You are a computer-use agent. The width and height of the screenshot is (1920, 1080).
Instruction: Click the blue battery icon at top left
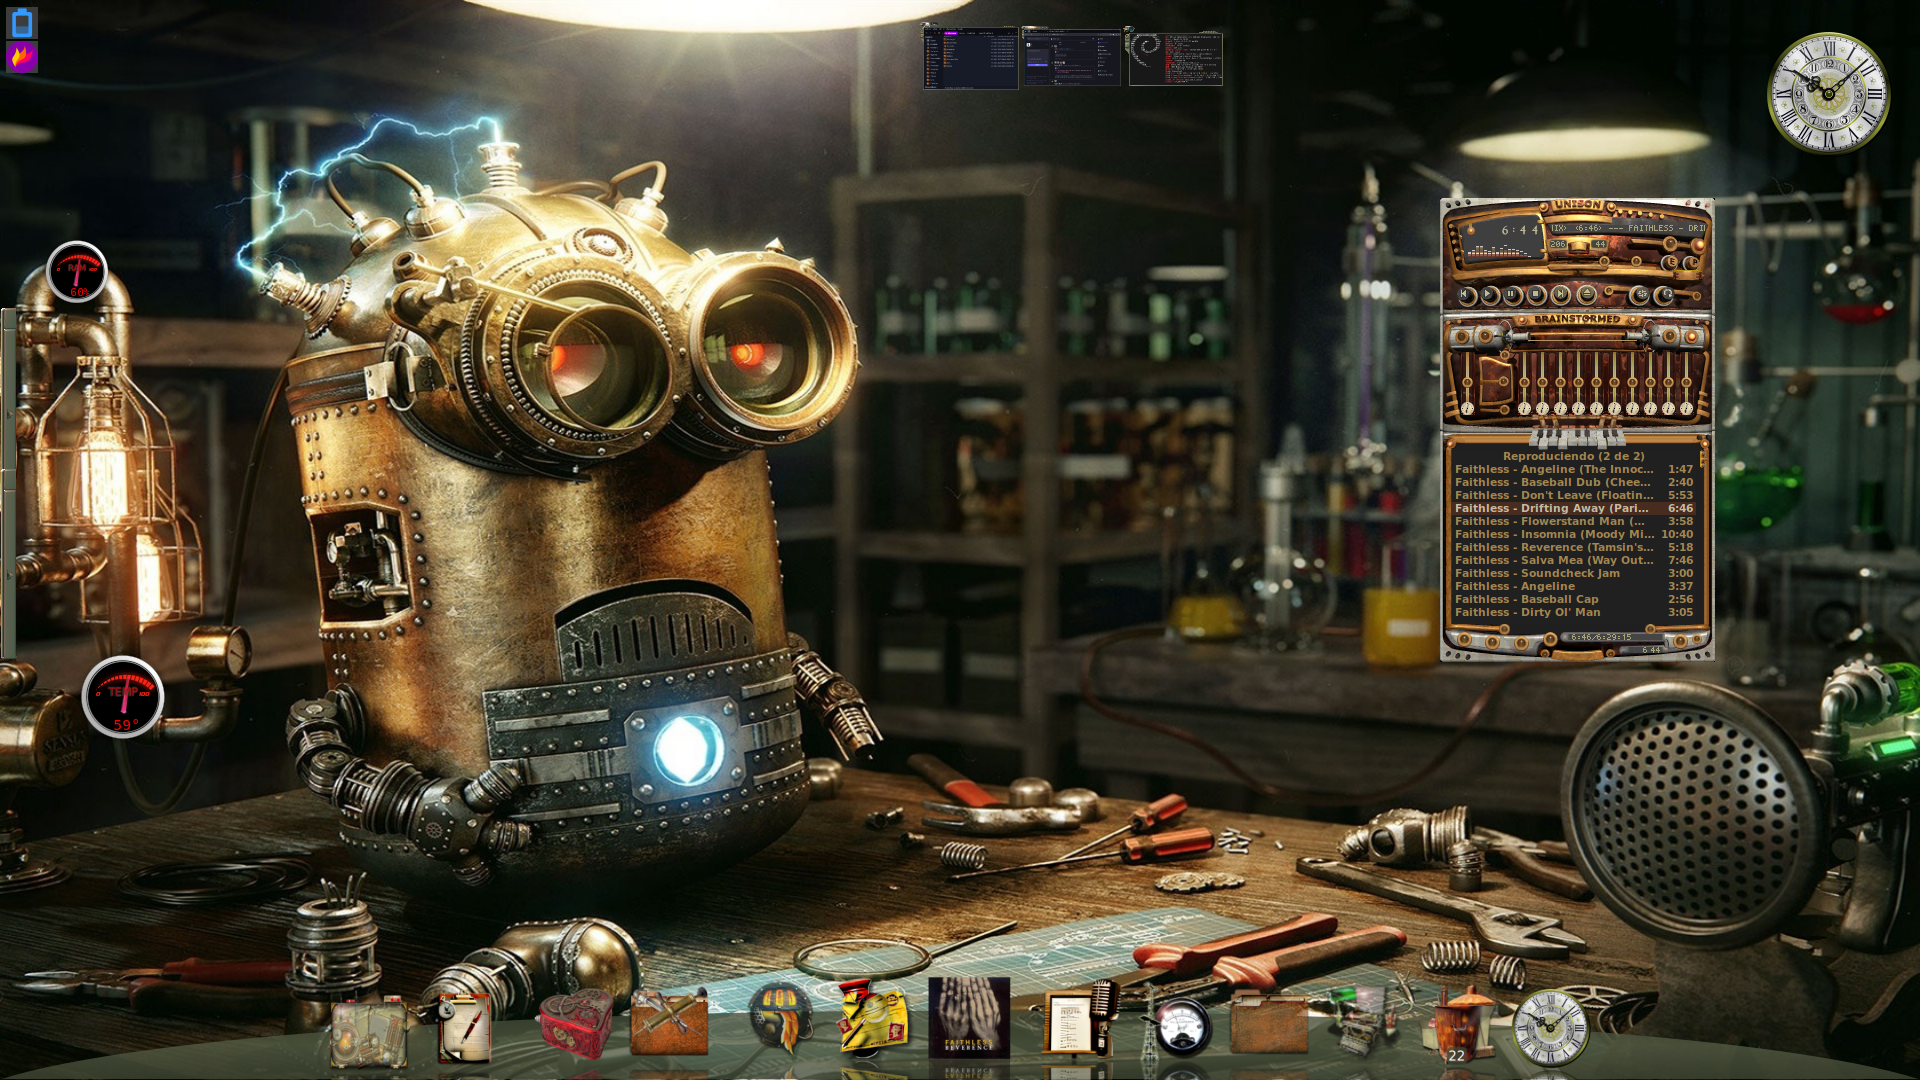22,22
